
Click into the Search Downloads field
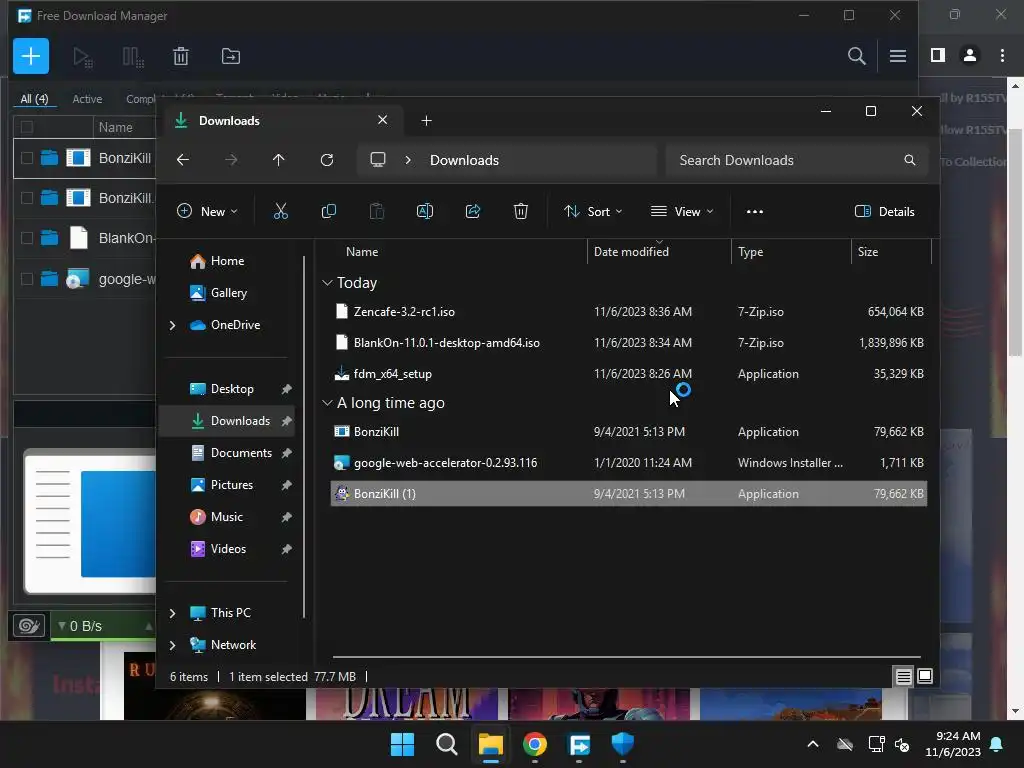(x=796, y=160)
